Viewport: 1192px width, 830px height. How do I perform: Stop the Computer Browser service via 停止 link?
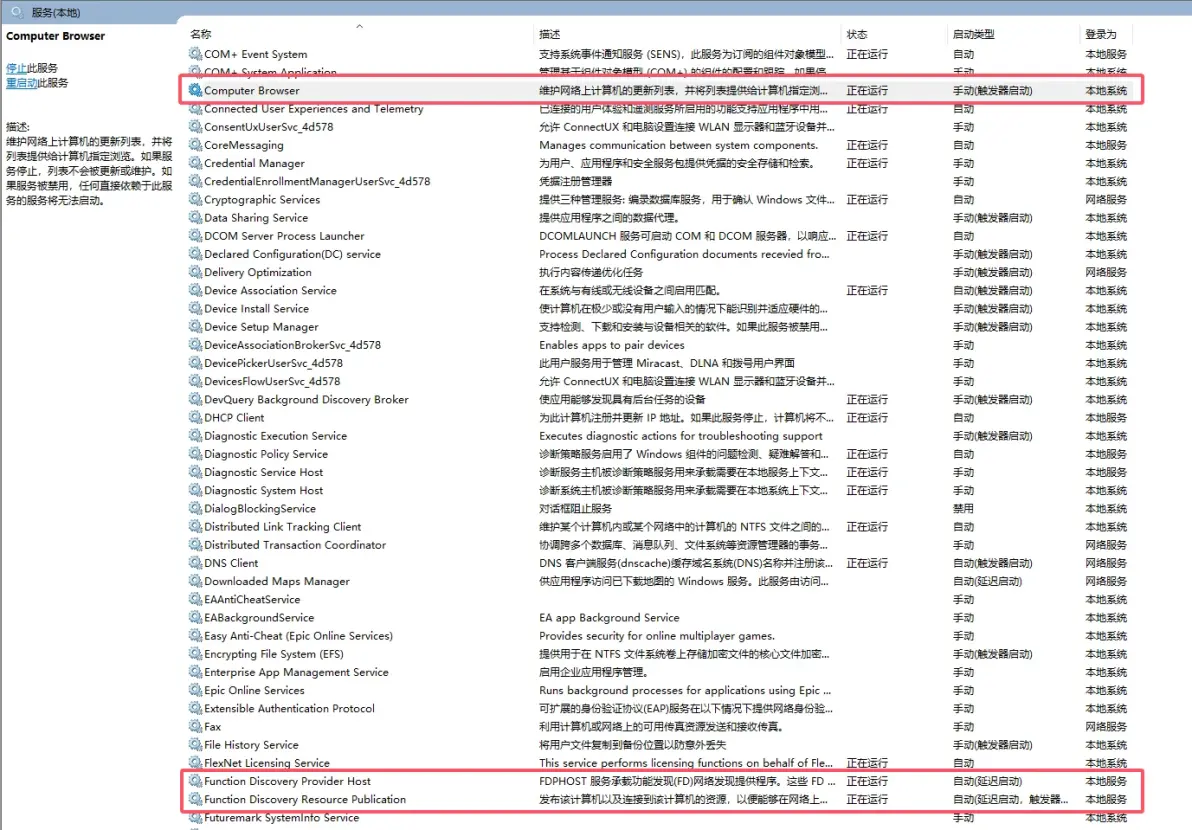(16, 68)
